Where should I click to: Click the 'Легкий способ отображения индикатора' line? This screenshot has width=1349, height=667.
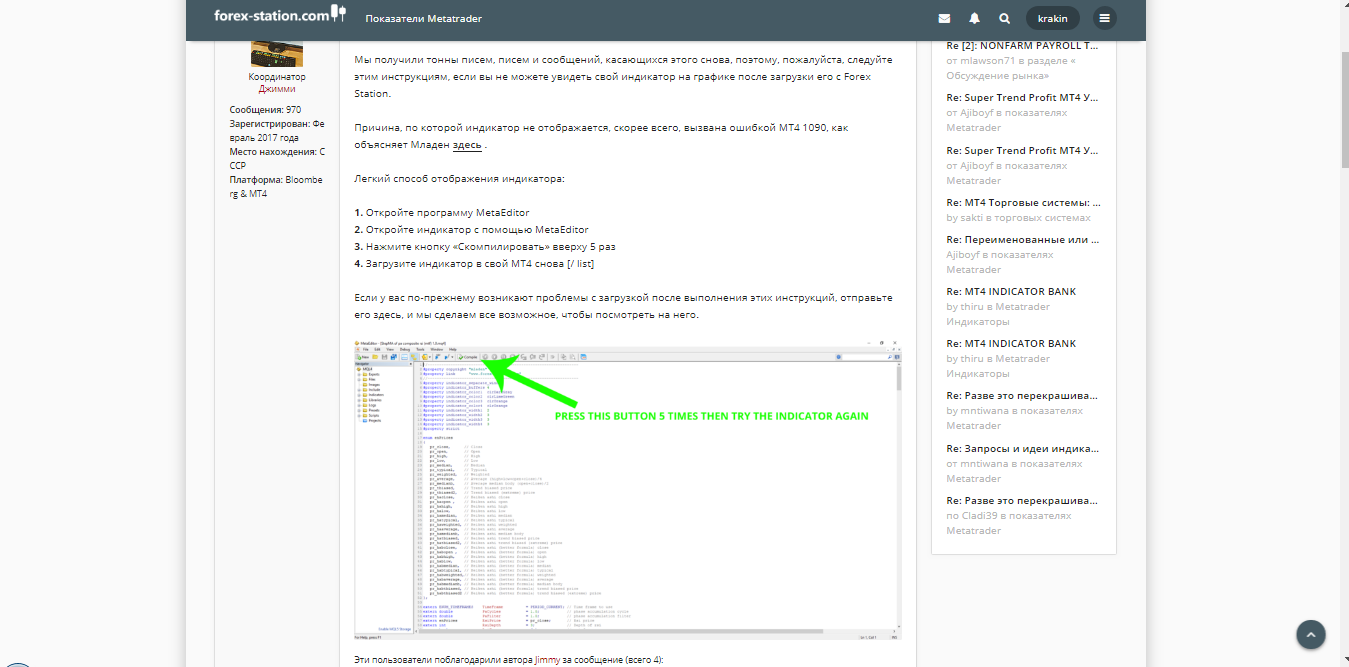coord(460,179)
